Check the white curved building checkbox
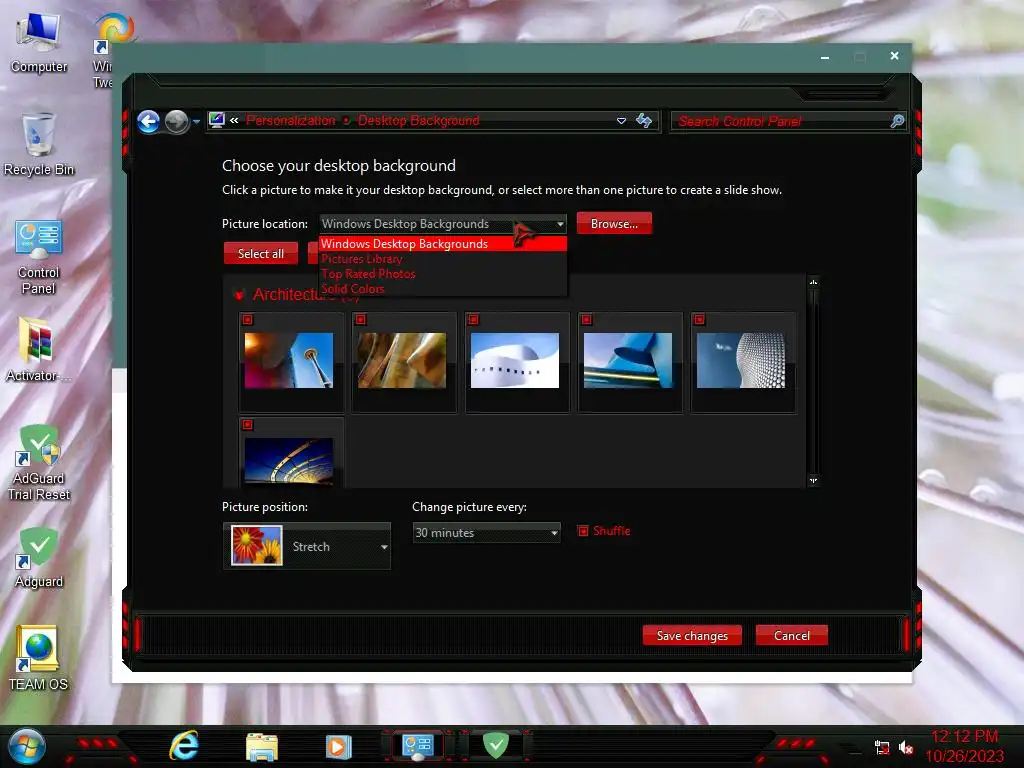Image resolution: width=1024 pixels, height=768 pixels. (473, 319)
